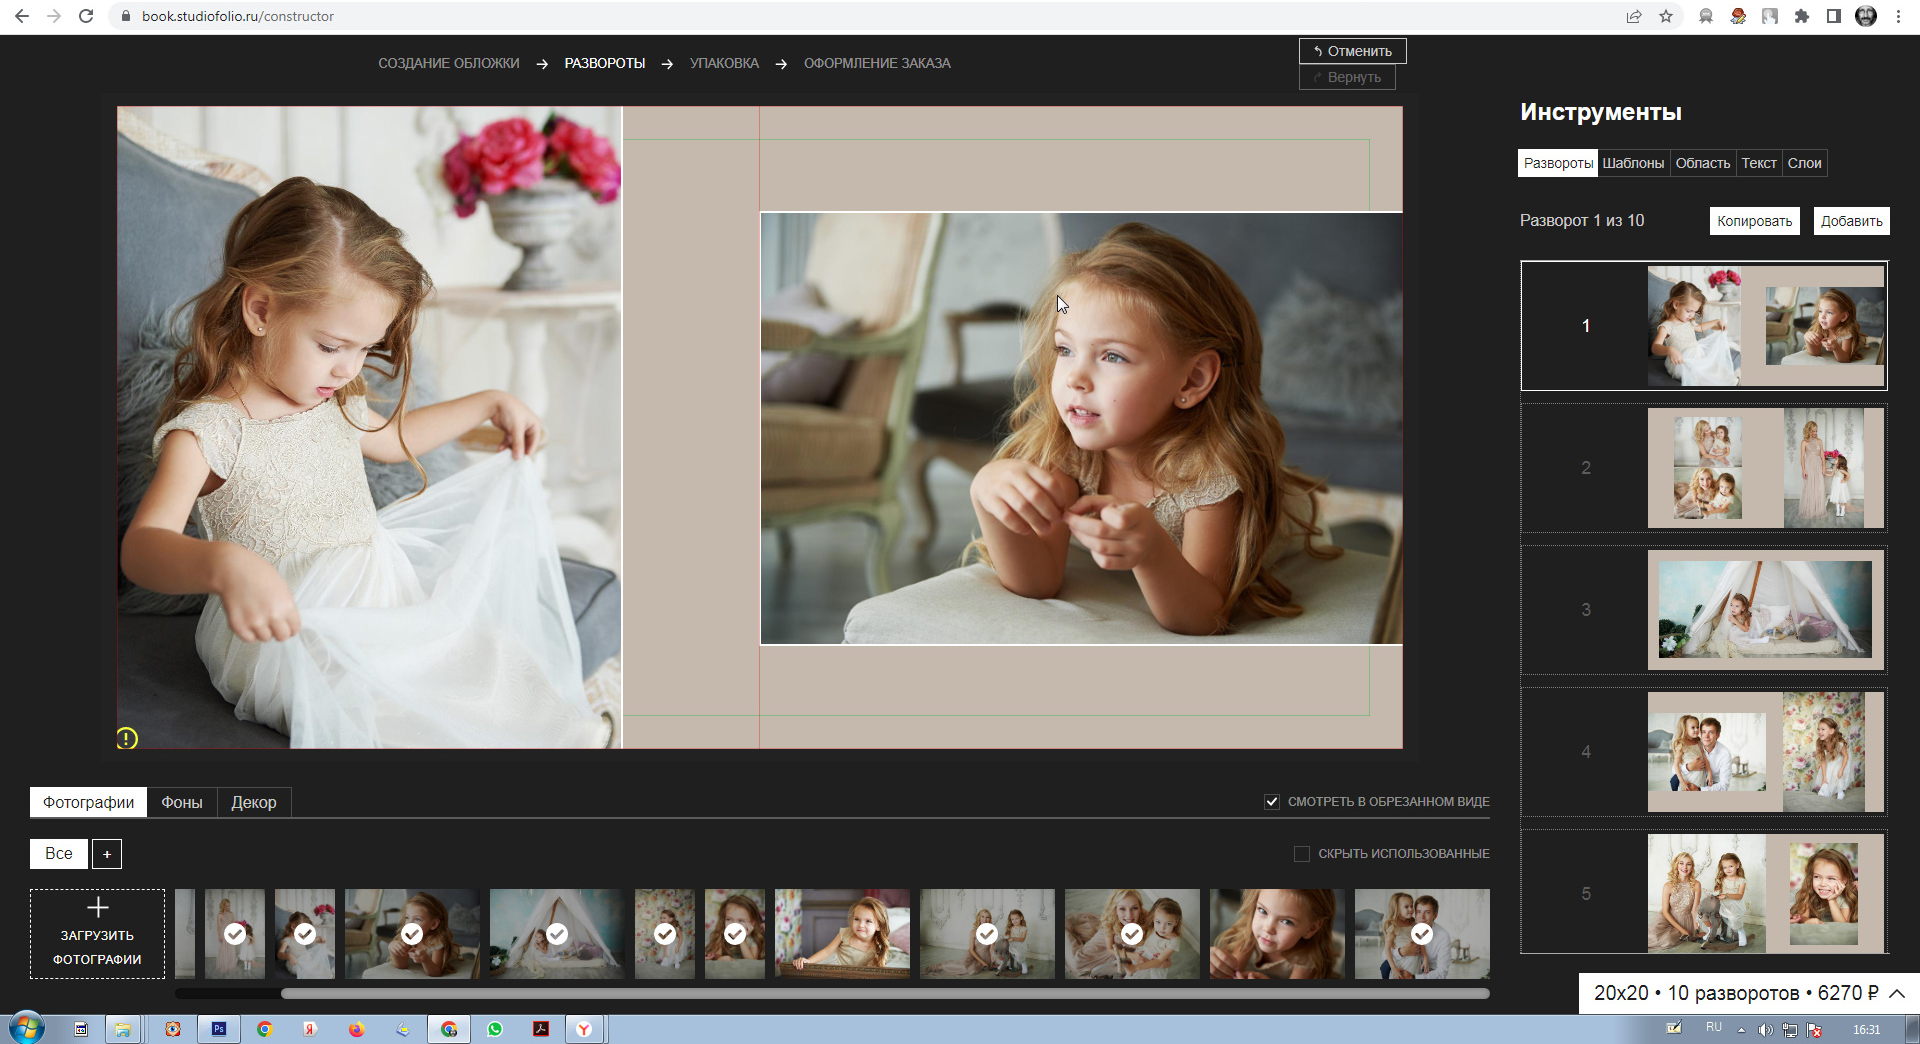The image size is (1920, 1044).
Task: Enable СКРЫТЬ ИСПОЛЬЗОВАННЫЕ checkbox
Action: 1301,854
